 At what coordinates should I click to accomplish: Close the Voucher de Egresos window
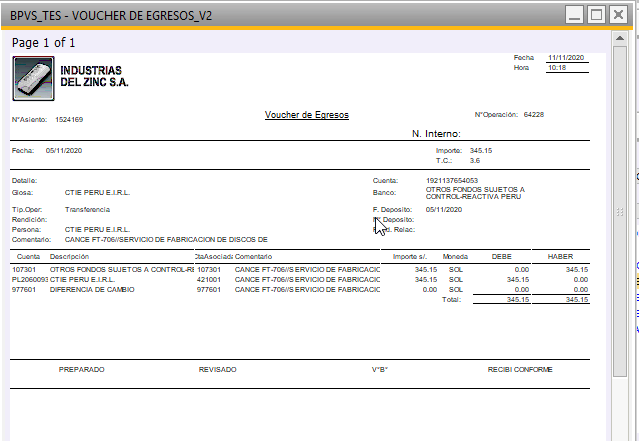[618, 15]
